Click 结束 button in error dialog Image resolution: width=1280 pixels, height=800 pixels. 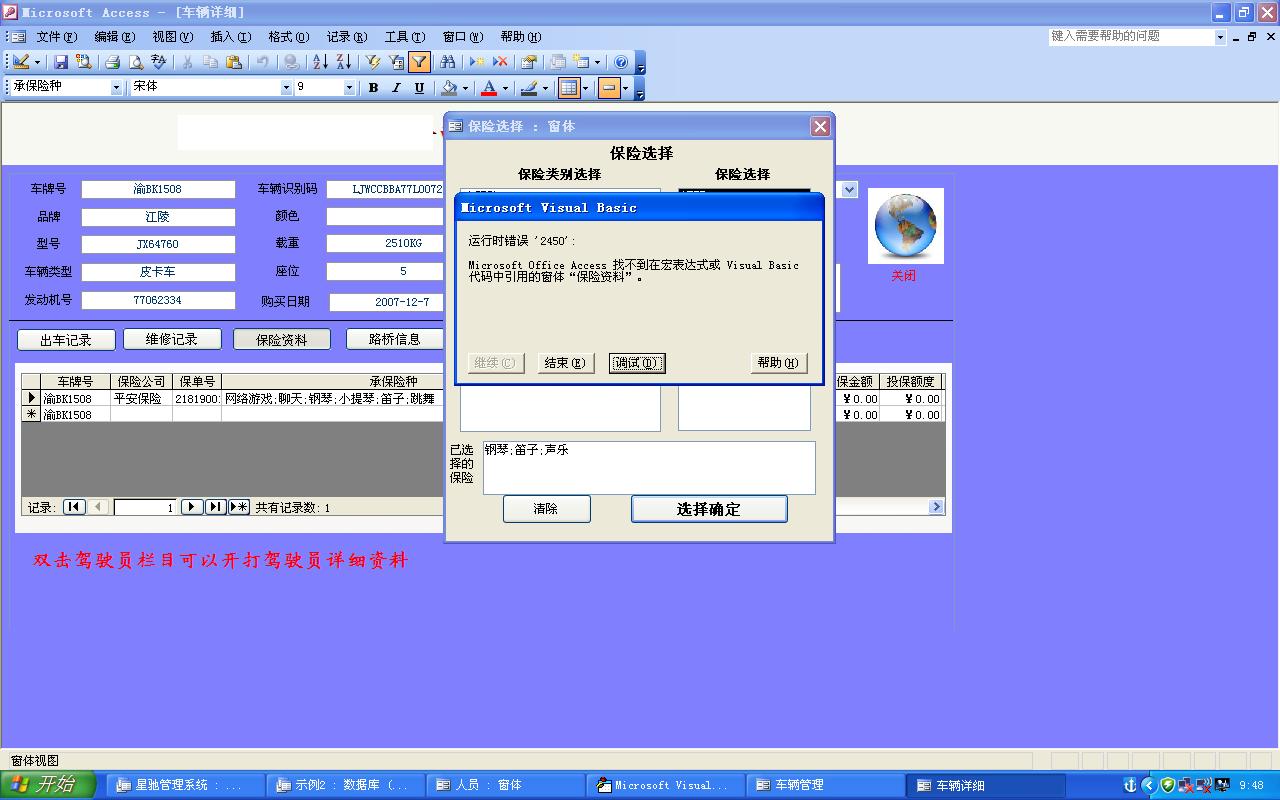coord(565,363)
